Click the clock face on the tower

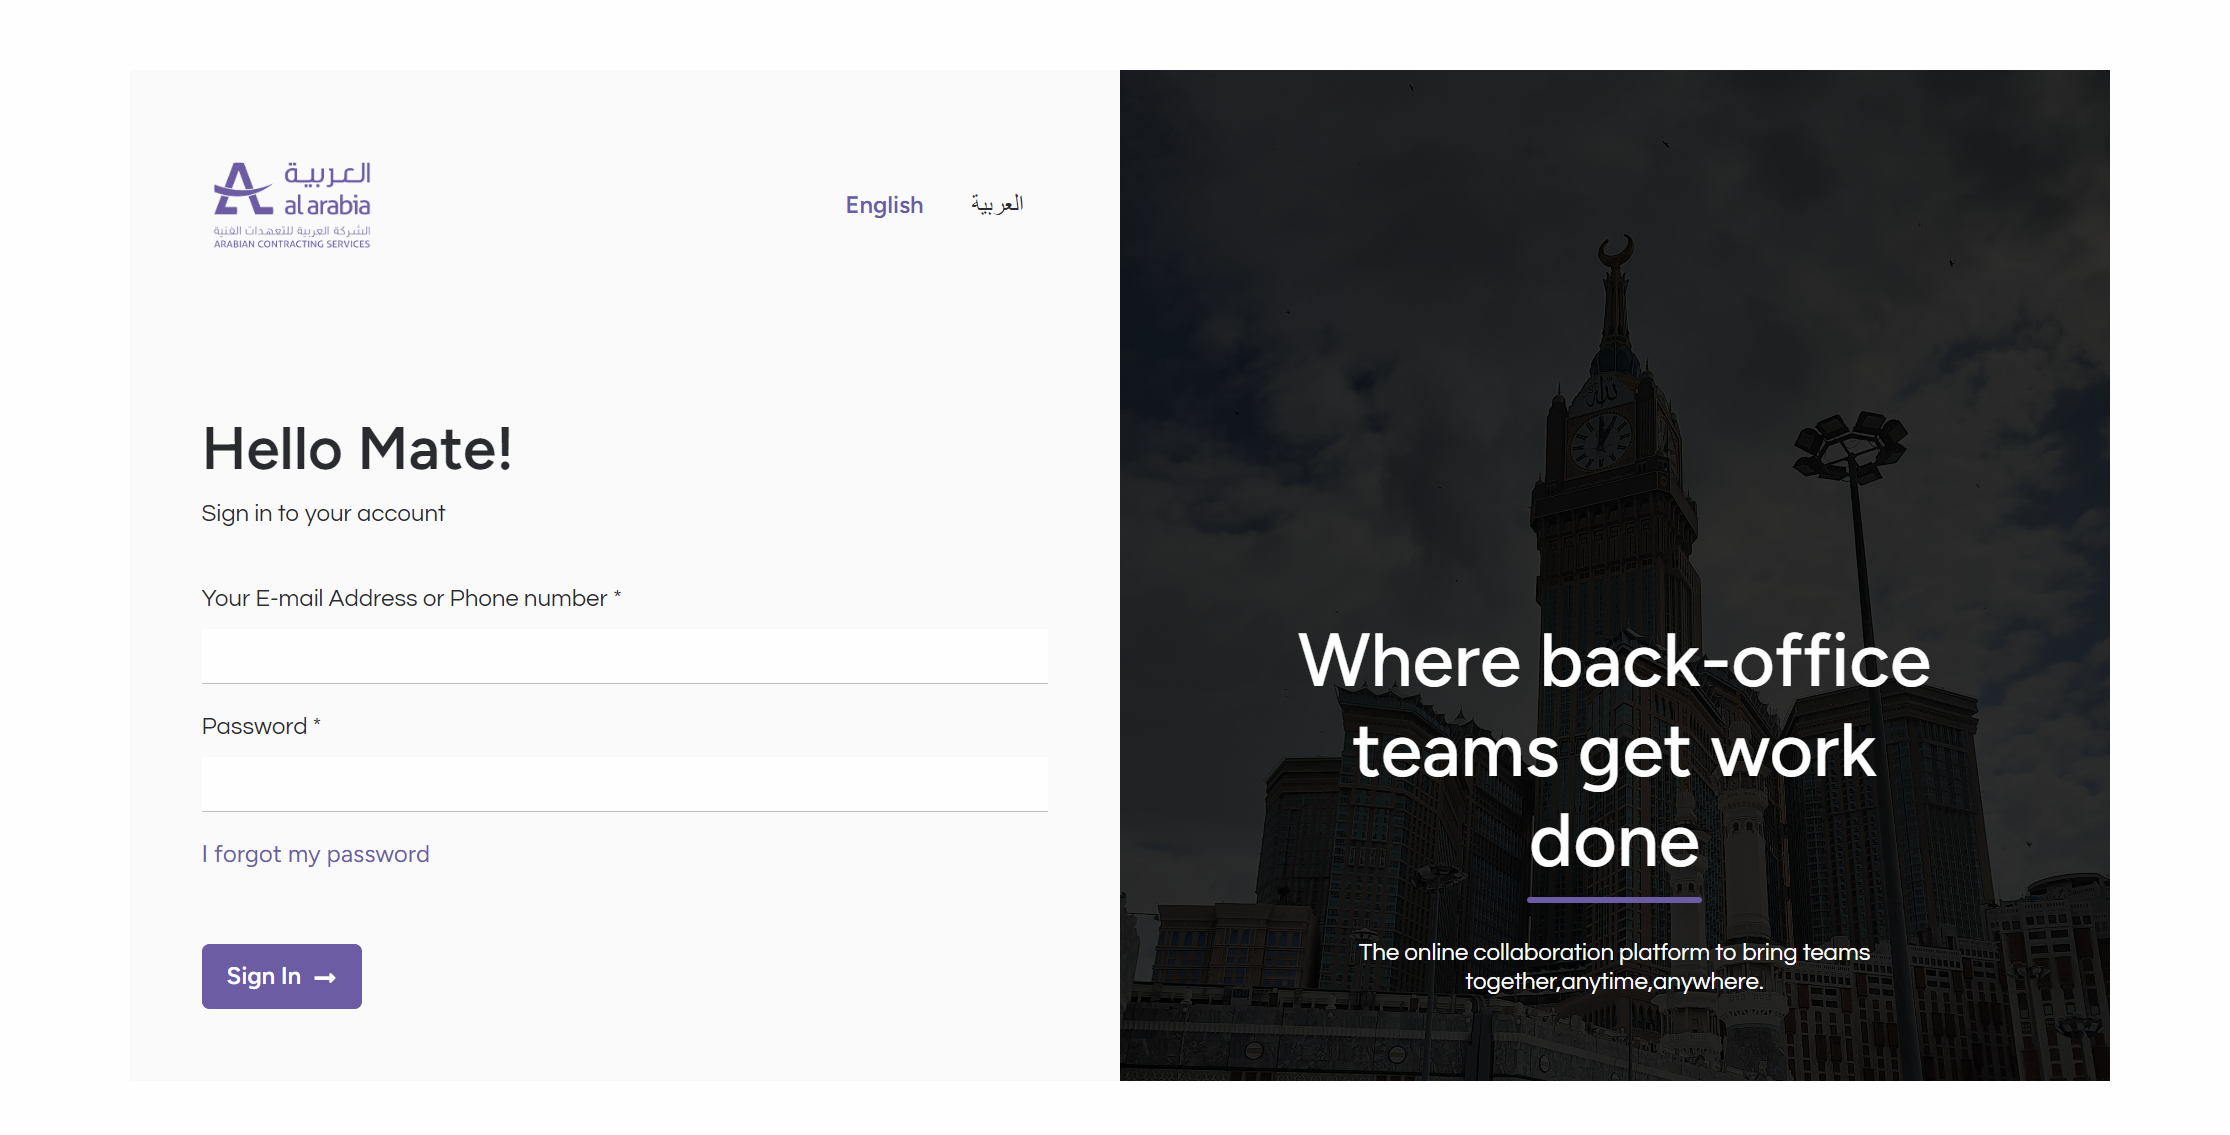pos(1599,441)
